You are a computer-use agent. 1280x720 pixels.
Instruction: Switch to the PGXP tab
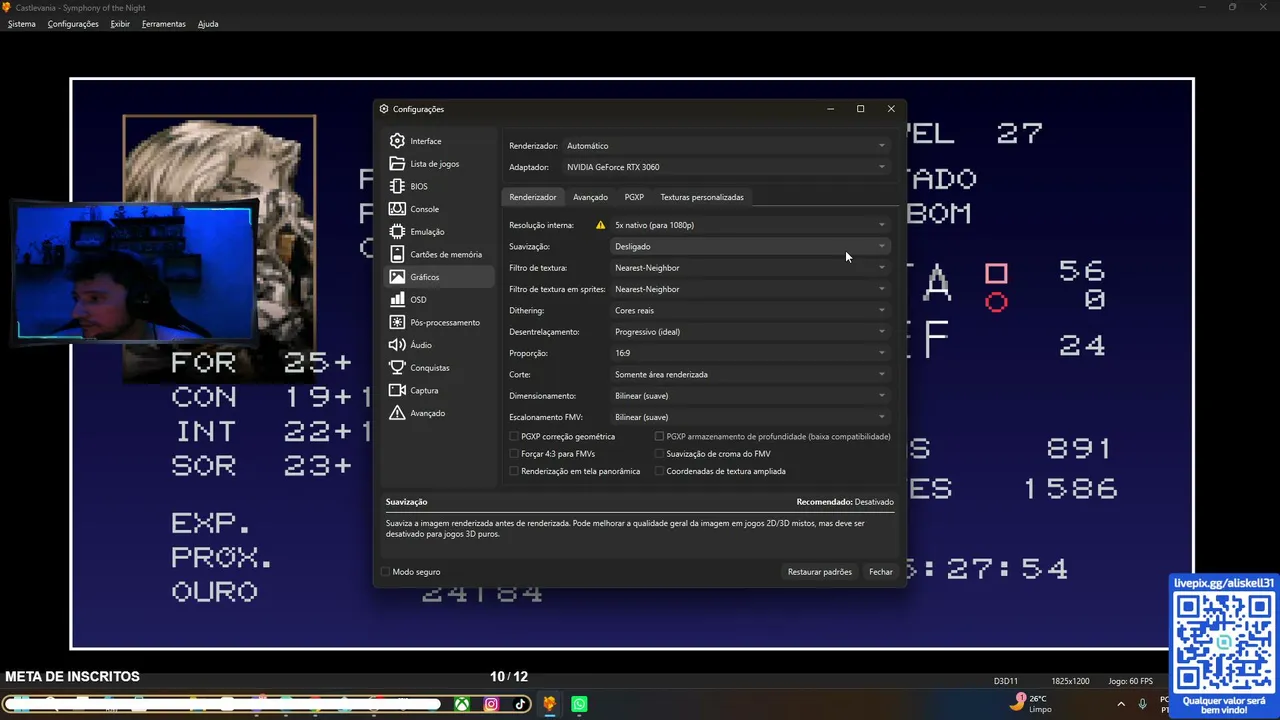[634, 197]
